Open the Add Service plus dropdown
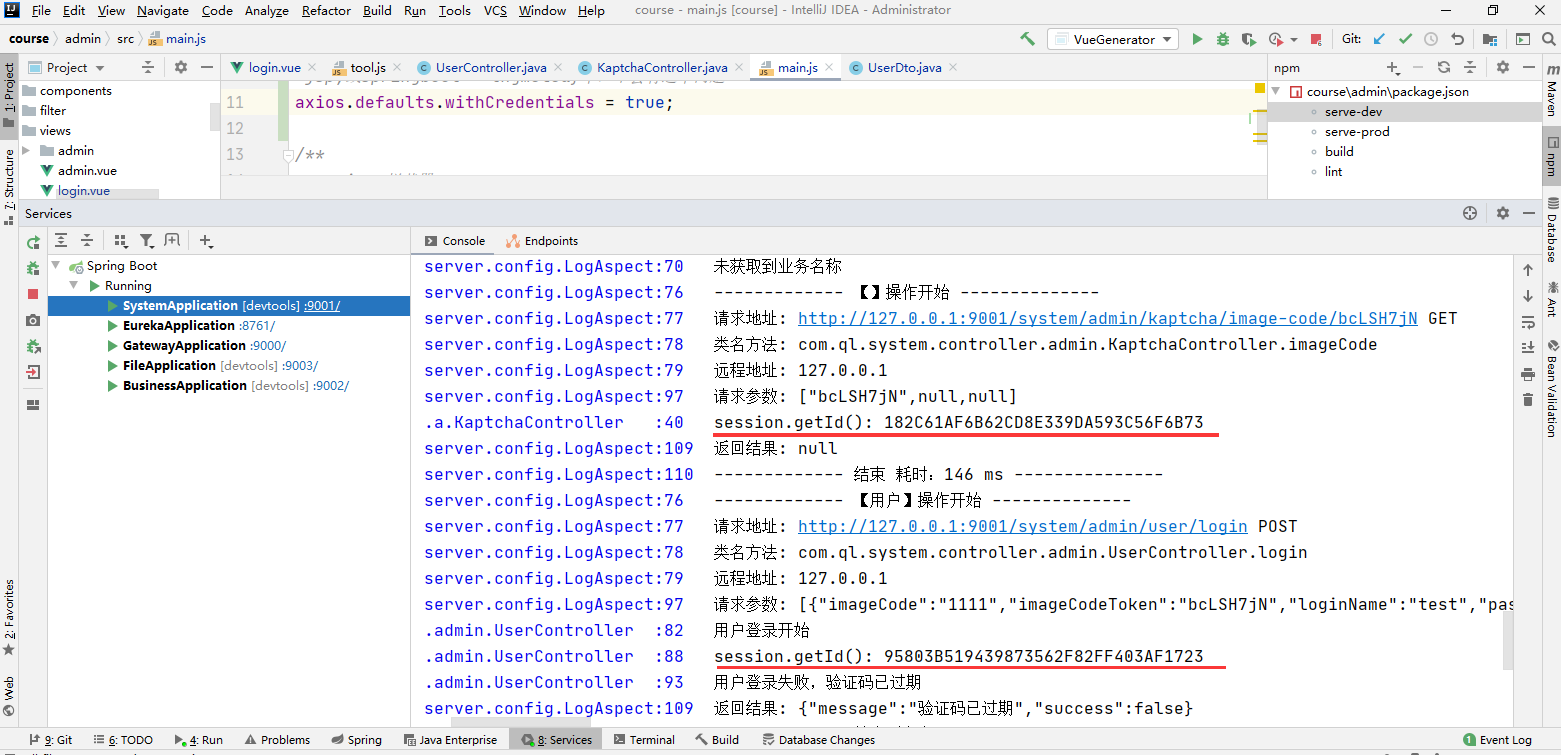Viewport: 1561px width, 755px height. click(x=206, y=240)
